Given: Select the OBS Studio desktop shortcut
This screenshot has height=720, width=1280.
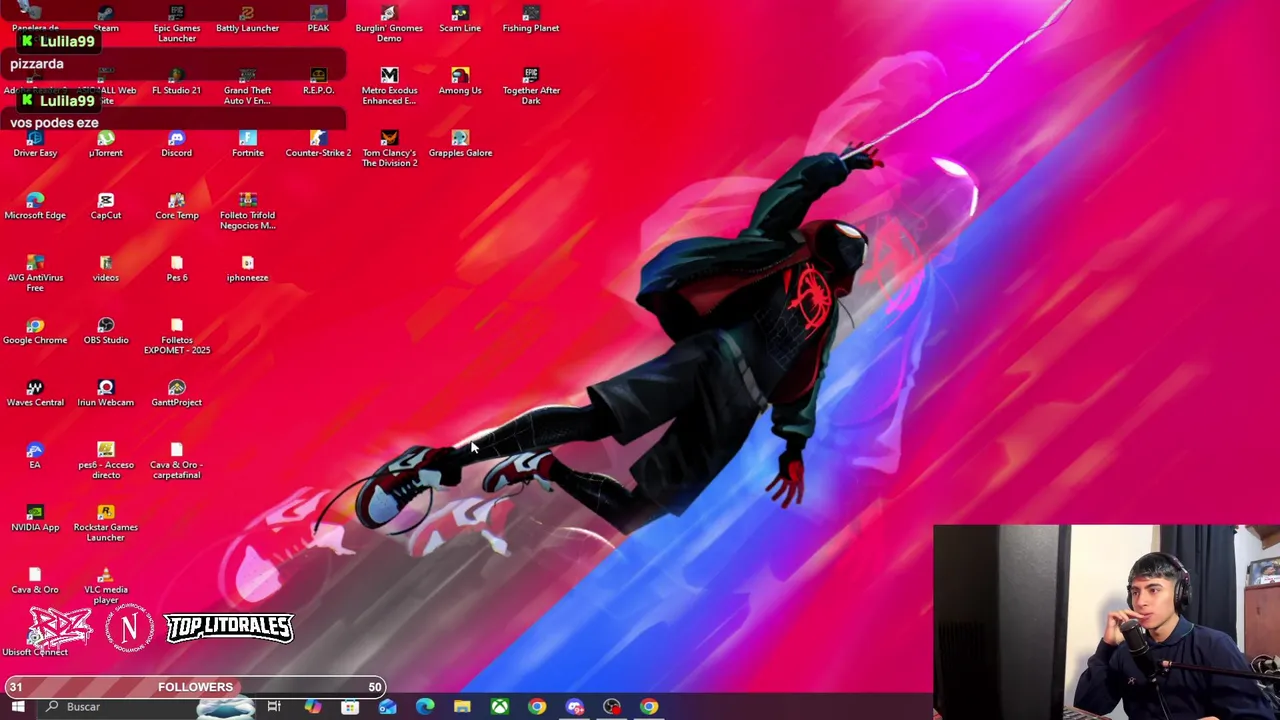Looking at the screenshot, I should coord(106,331).
